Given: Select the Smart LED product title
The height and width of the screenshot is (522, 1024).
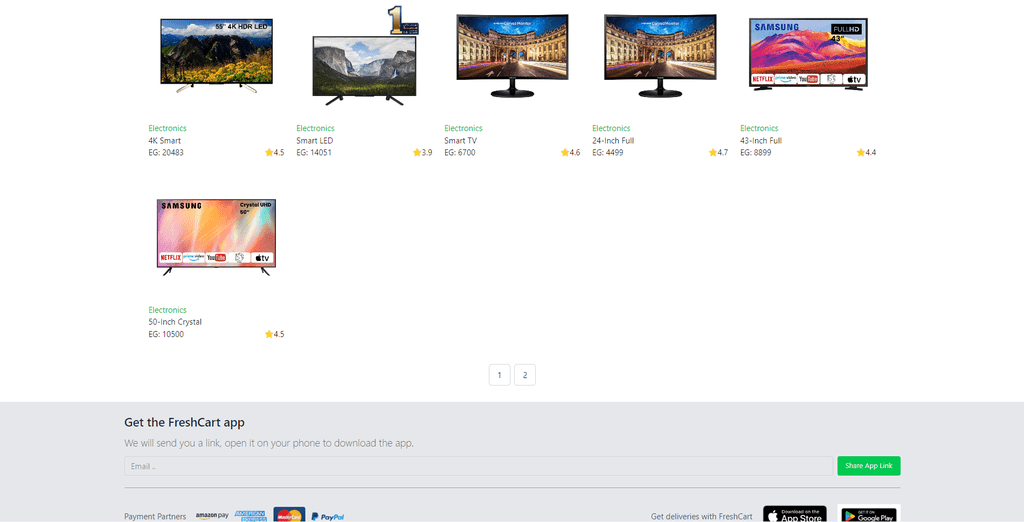Looking at the screenshot, I should tap(315, 140).
